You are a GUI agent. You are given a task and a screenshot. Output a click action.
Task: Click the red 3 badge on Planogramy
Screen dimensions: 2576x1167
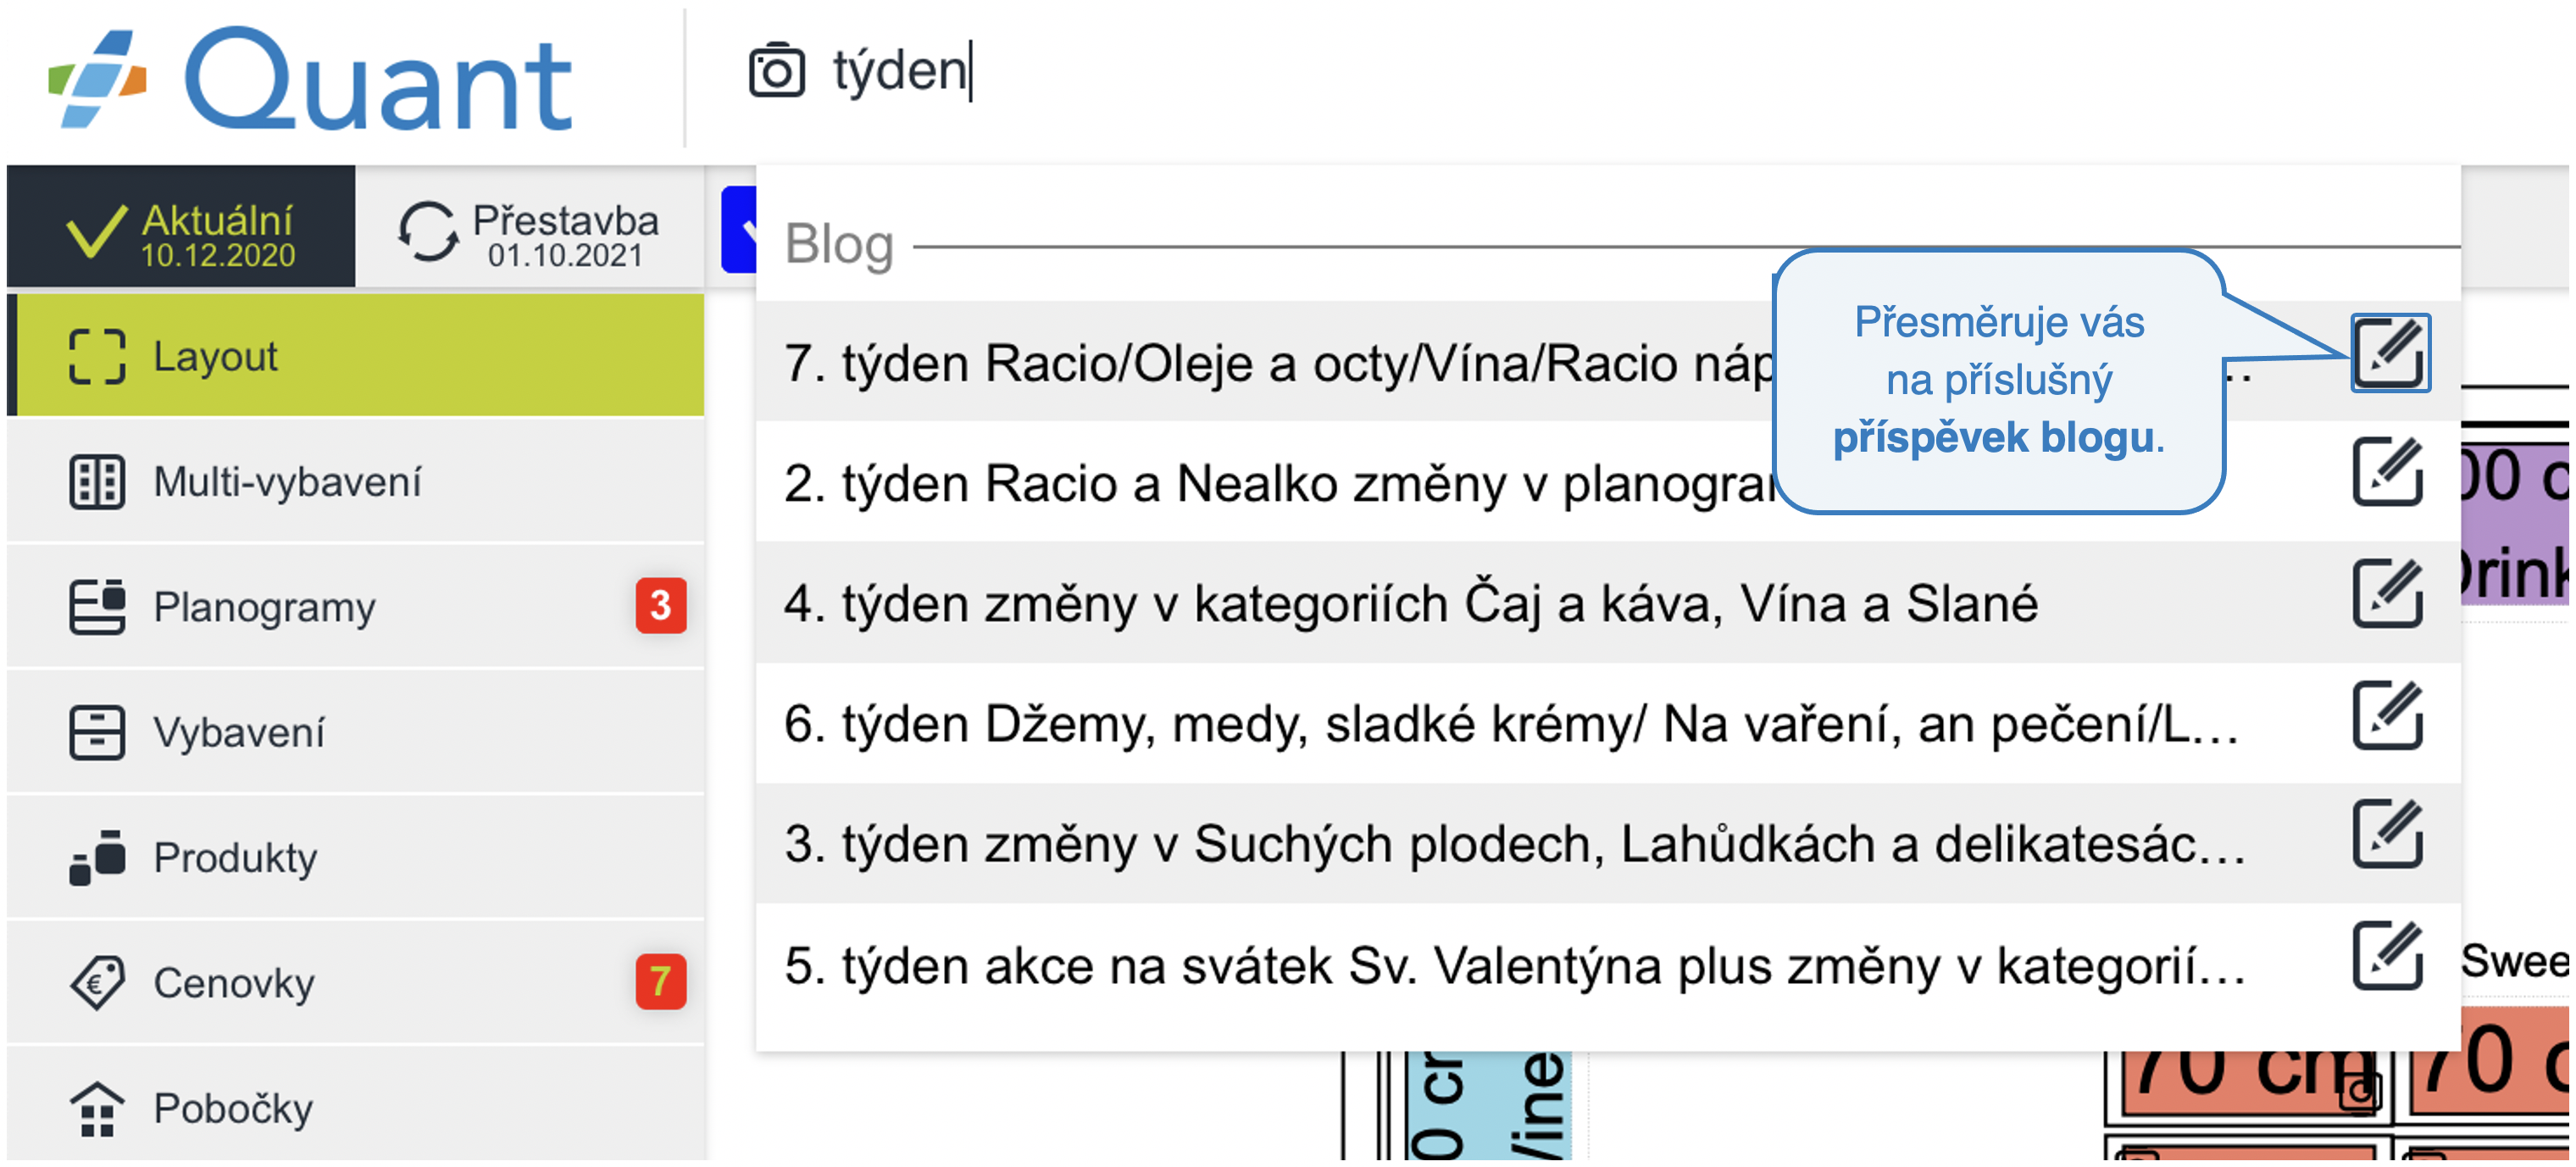661,606
